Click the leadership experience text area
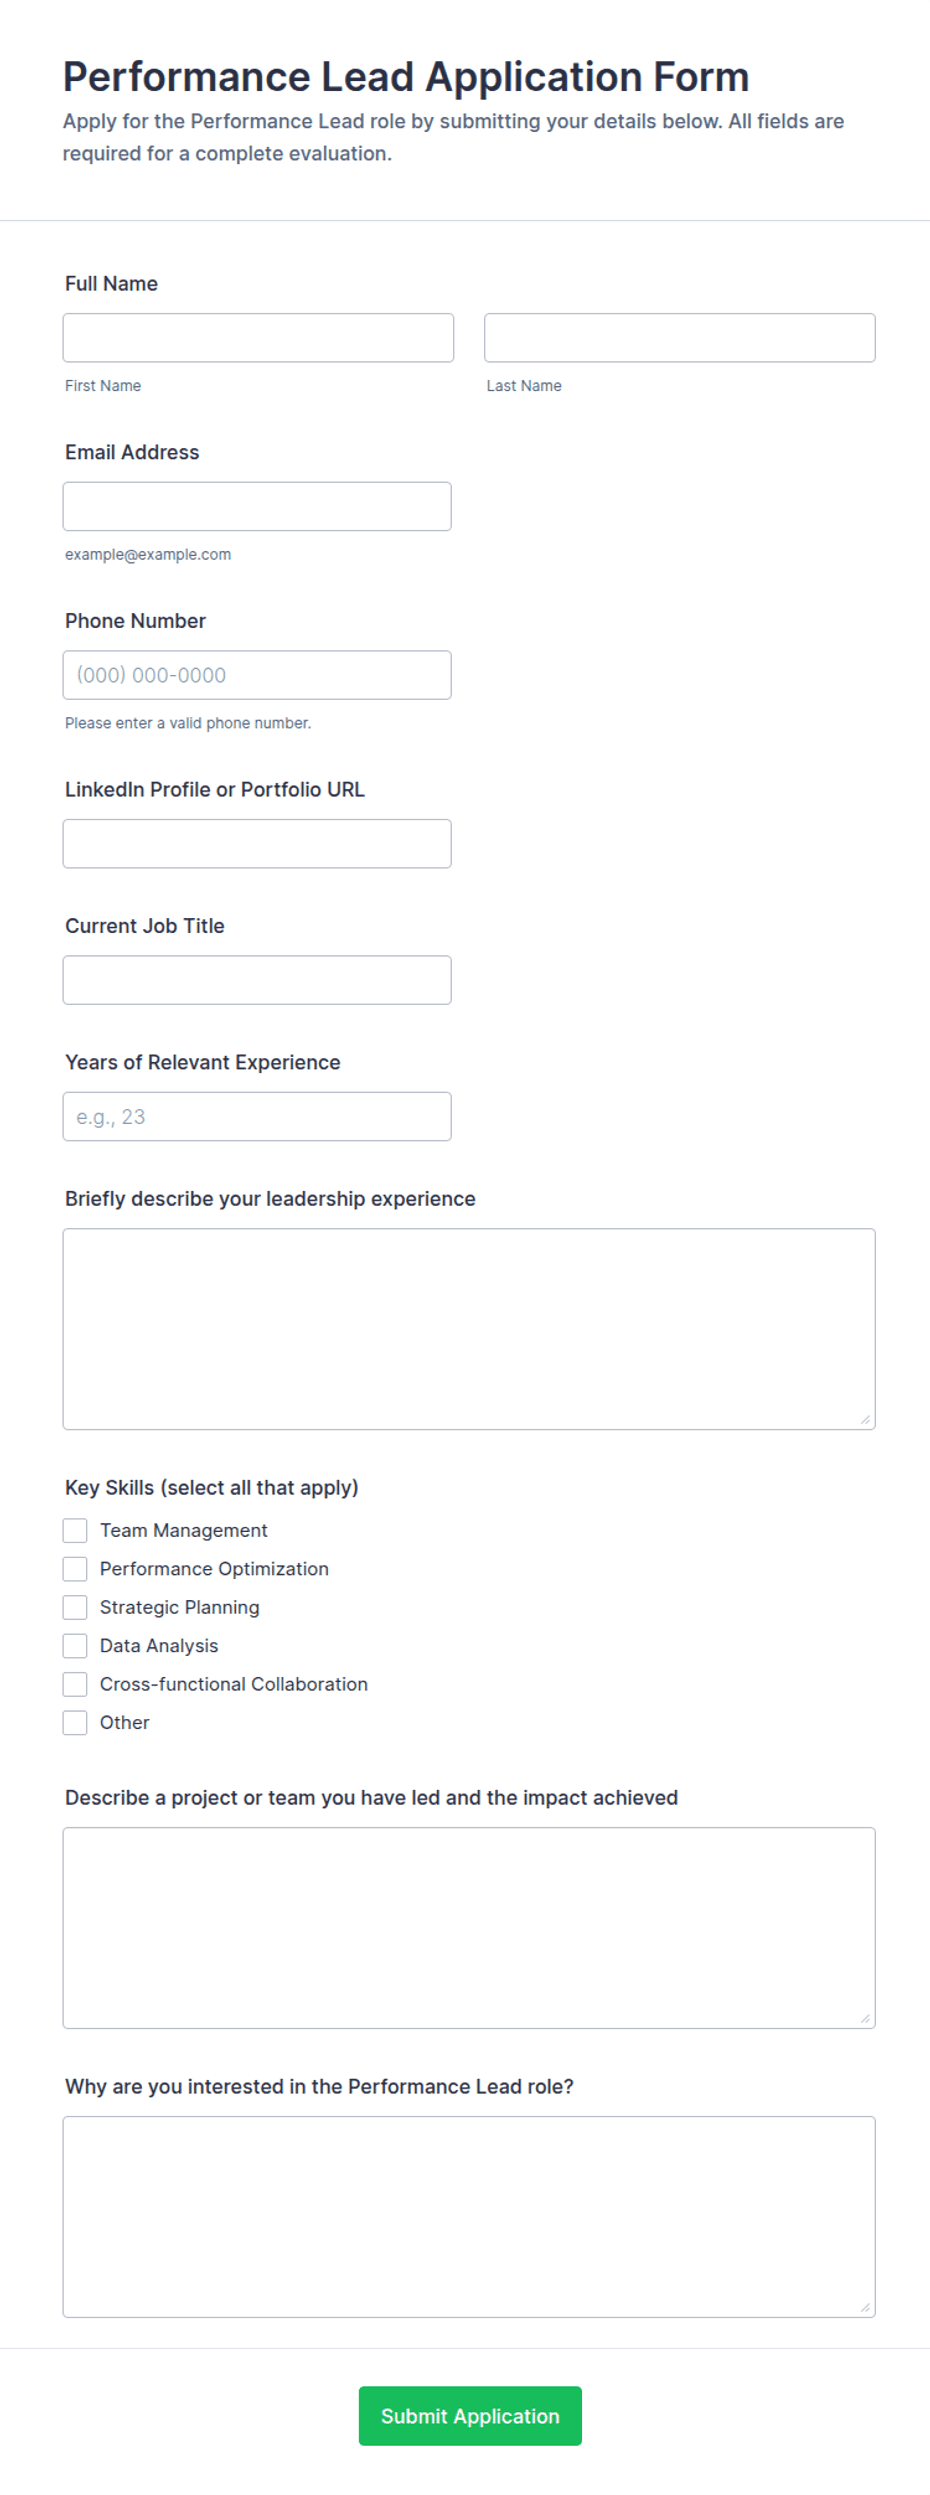930x2495 pixels. [x=469, y=1329]
